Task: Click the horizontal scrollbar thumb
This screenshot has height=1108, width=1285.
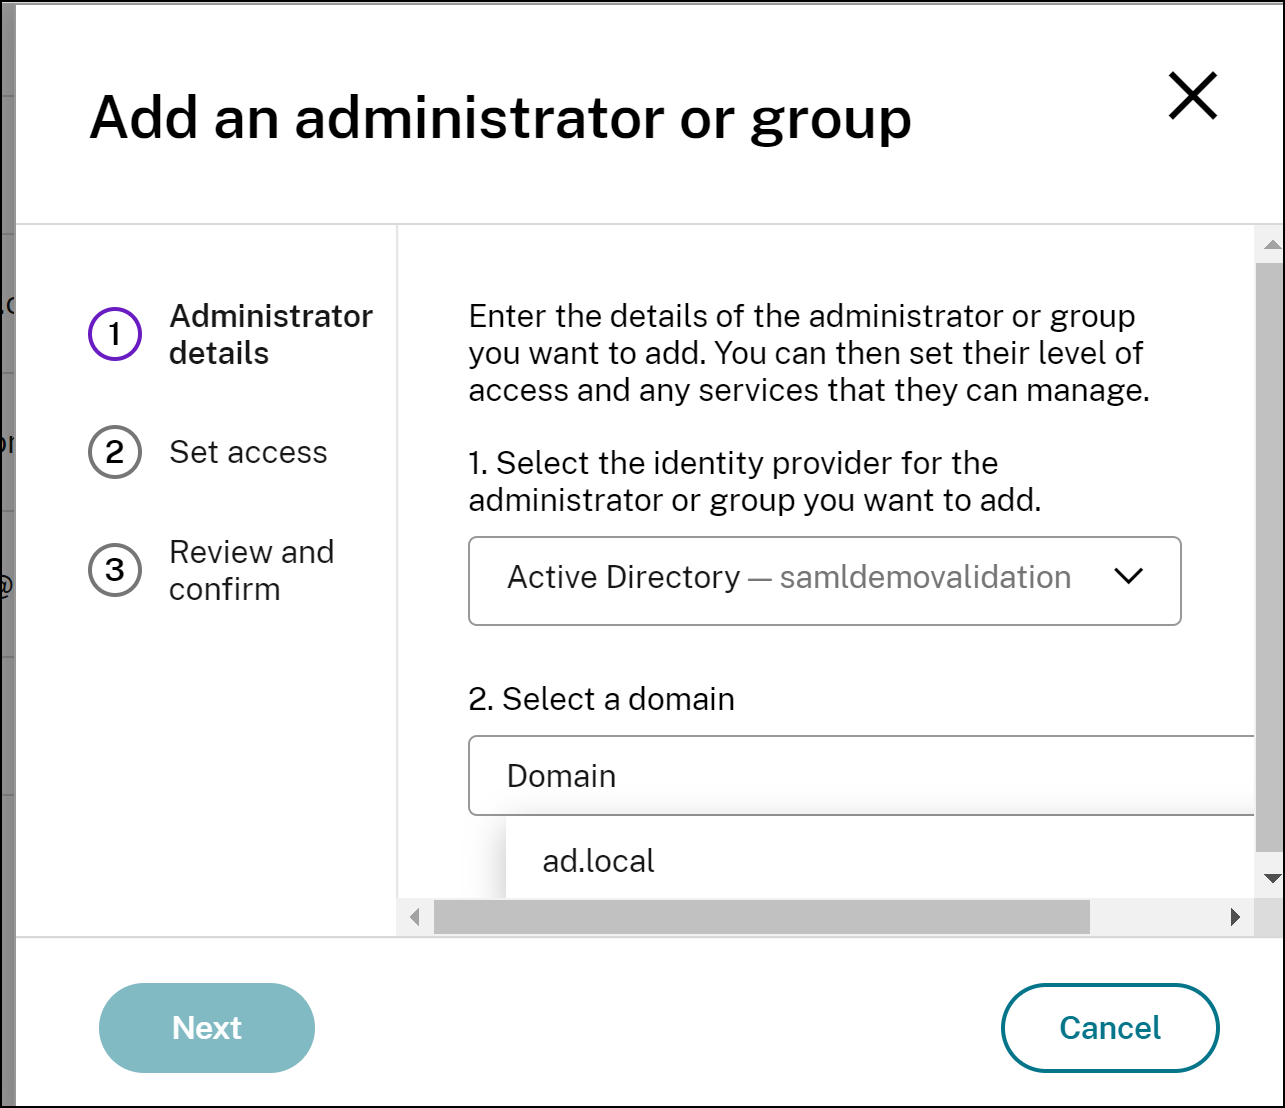Action: (761, 917)
